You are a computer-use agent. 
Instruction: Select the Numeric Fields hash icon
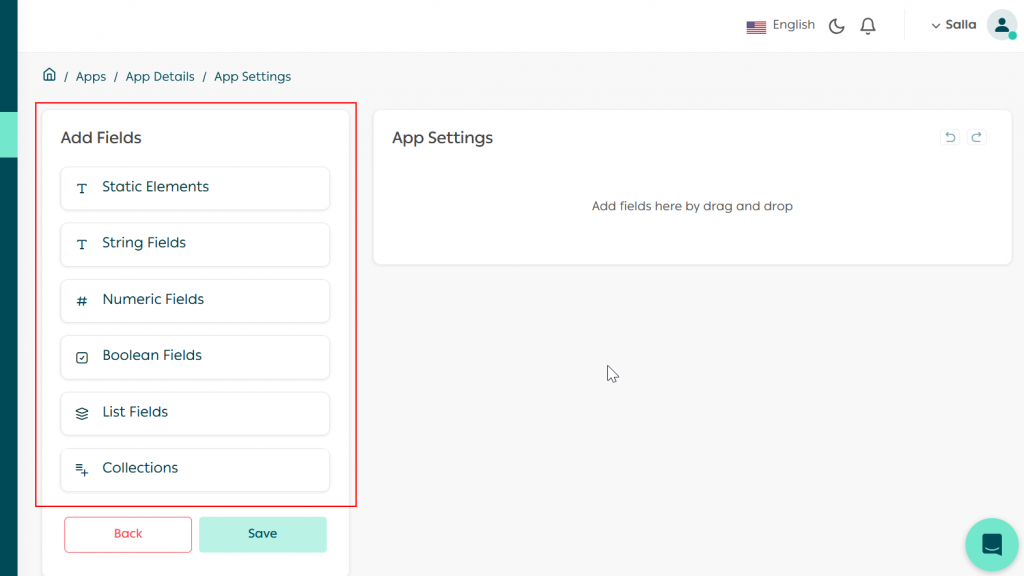point(82,301)
